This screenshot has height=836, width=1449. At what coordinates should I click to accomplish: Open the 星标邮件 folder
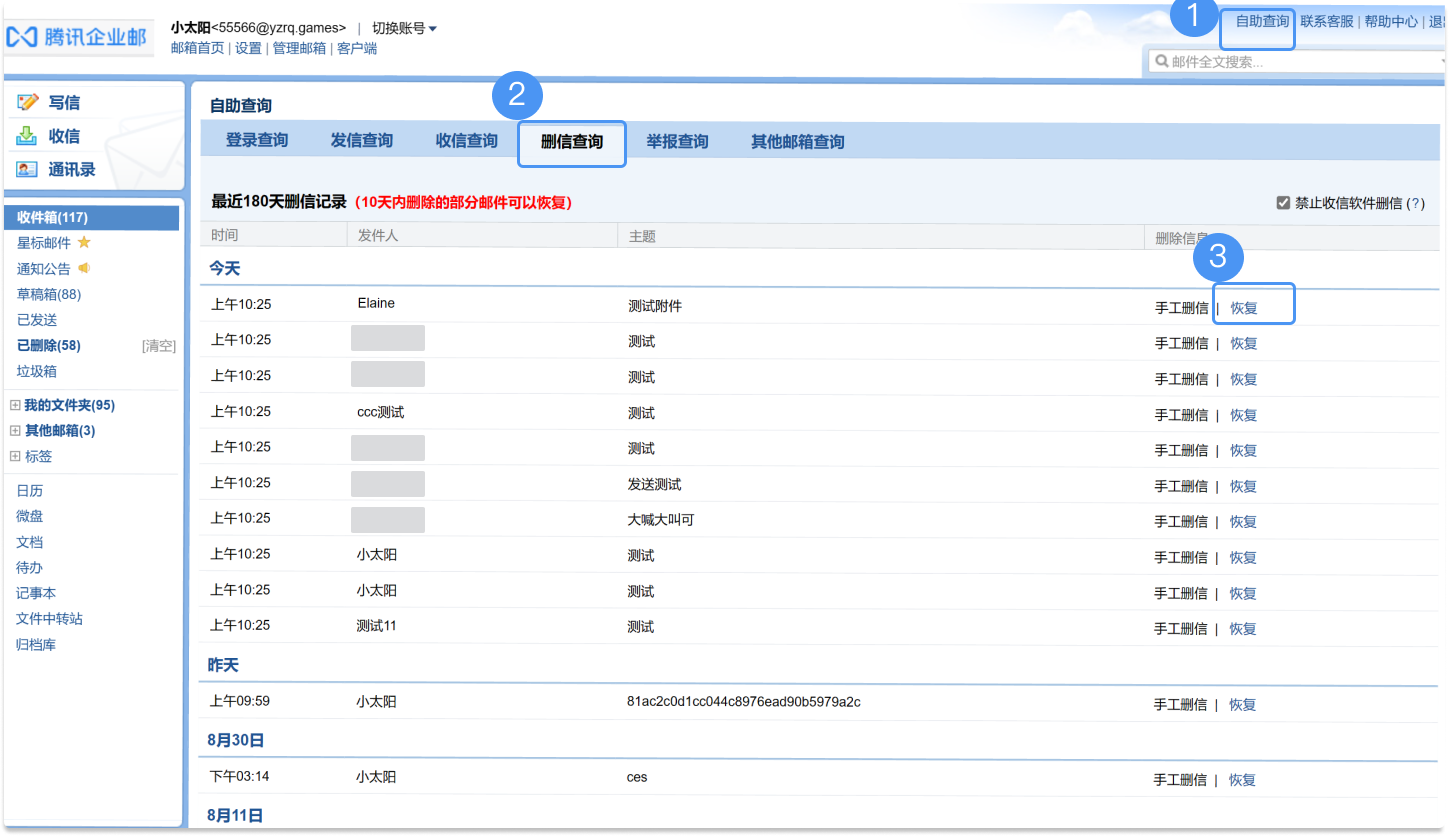pyautogui.click(x=44, y=243)
